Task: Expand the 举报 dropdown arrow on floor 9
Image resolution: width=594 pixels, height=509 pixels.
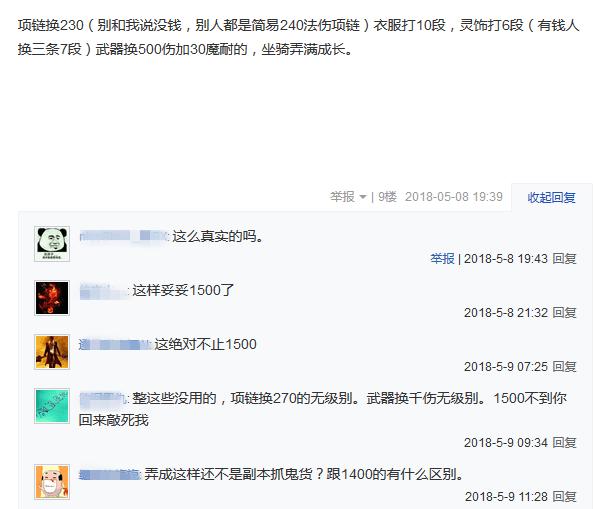Action: (363, 197)
